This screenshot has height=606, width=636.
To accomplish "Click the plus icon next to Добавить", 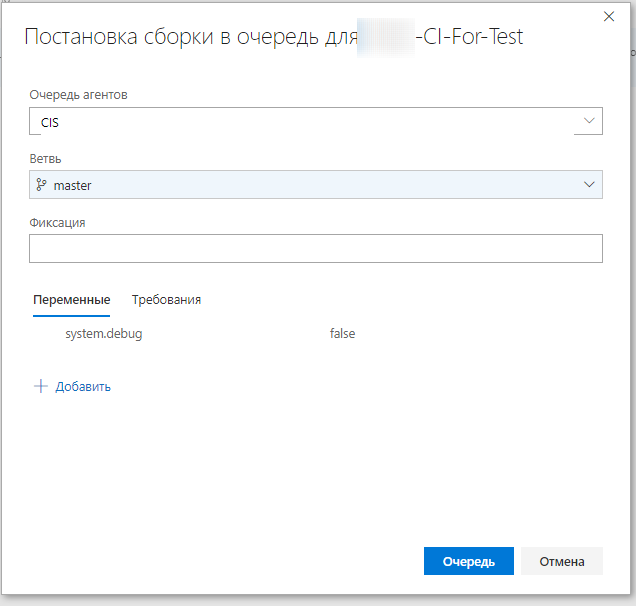I will pyautogui.click(x=41, y=387).
